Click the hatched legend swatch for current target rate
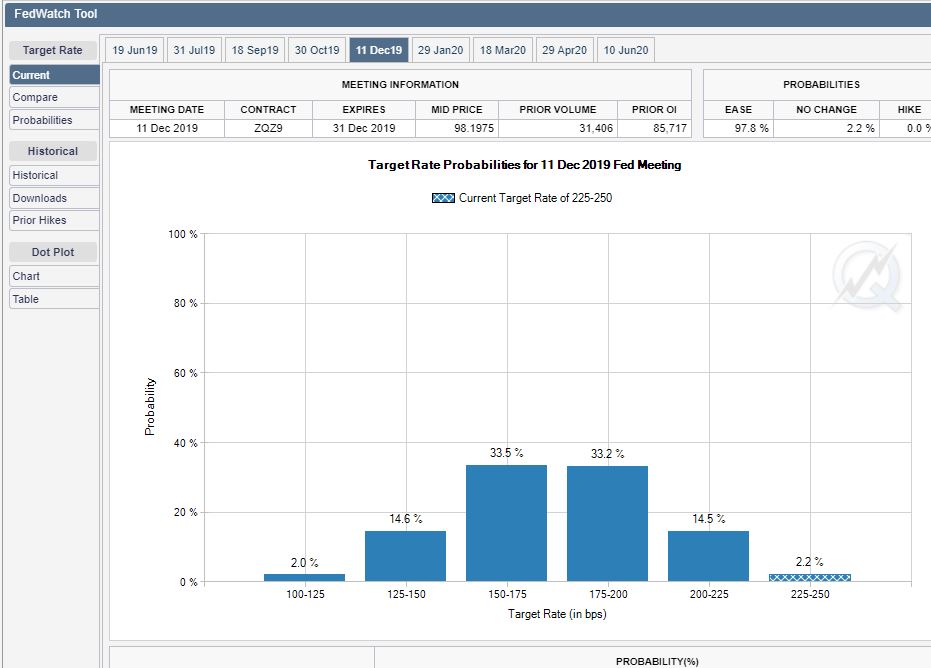Image resolution: width=931 pixels, height=668 pixels. point(443,198)
